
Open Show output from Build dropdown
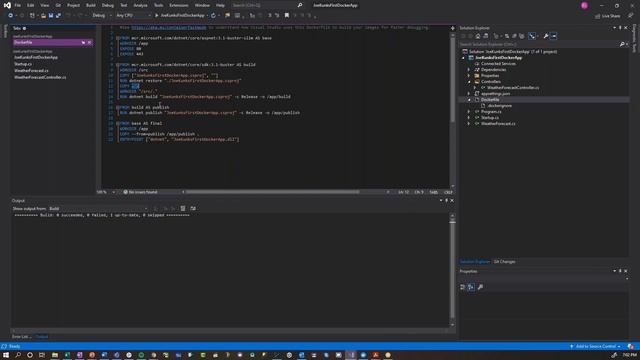98,209
